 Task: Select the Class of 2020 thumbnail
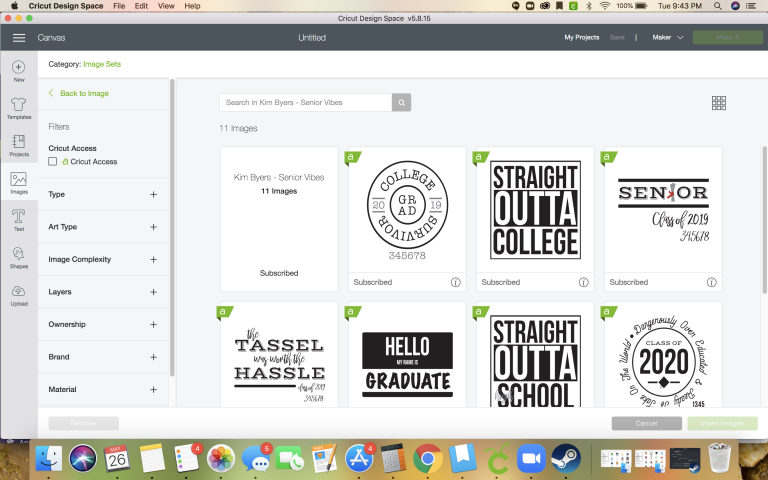pyautogui.click(x=663, y=355)
